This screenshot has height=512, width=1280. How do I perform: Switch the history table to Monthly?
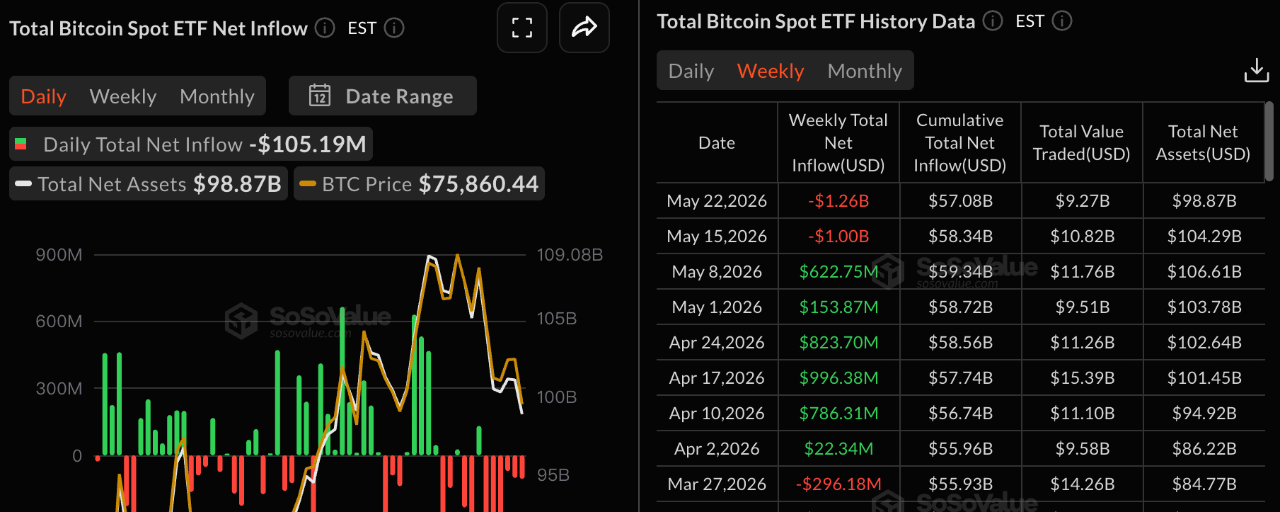(x=865, y=71)
